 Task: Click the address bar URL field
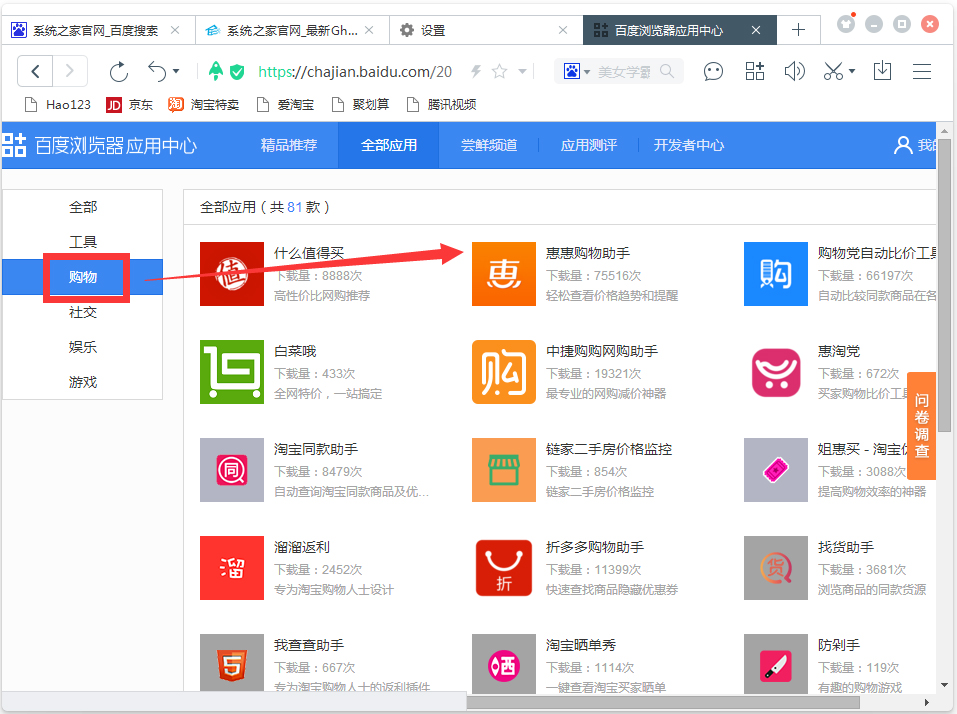(355, 72)
